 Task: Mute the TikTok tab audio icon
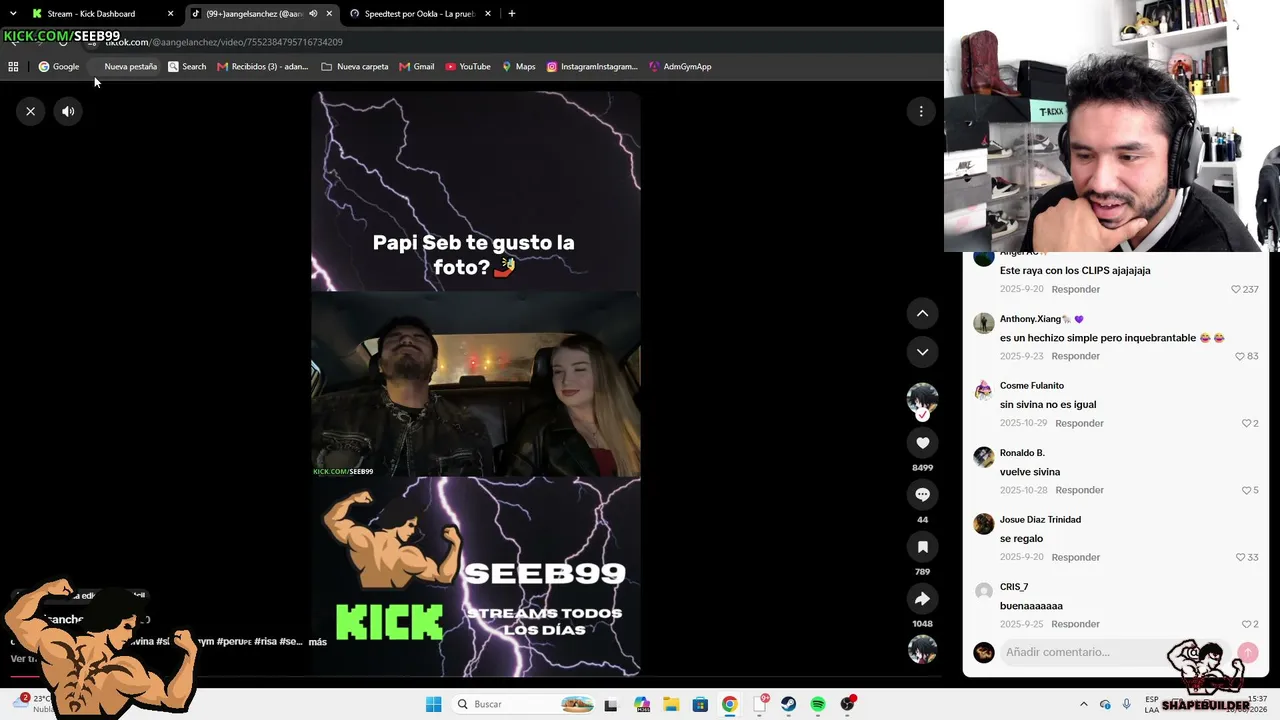[x=313, y=14]
